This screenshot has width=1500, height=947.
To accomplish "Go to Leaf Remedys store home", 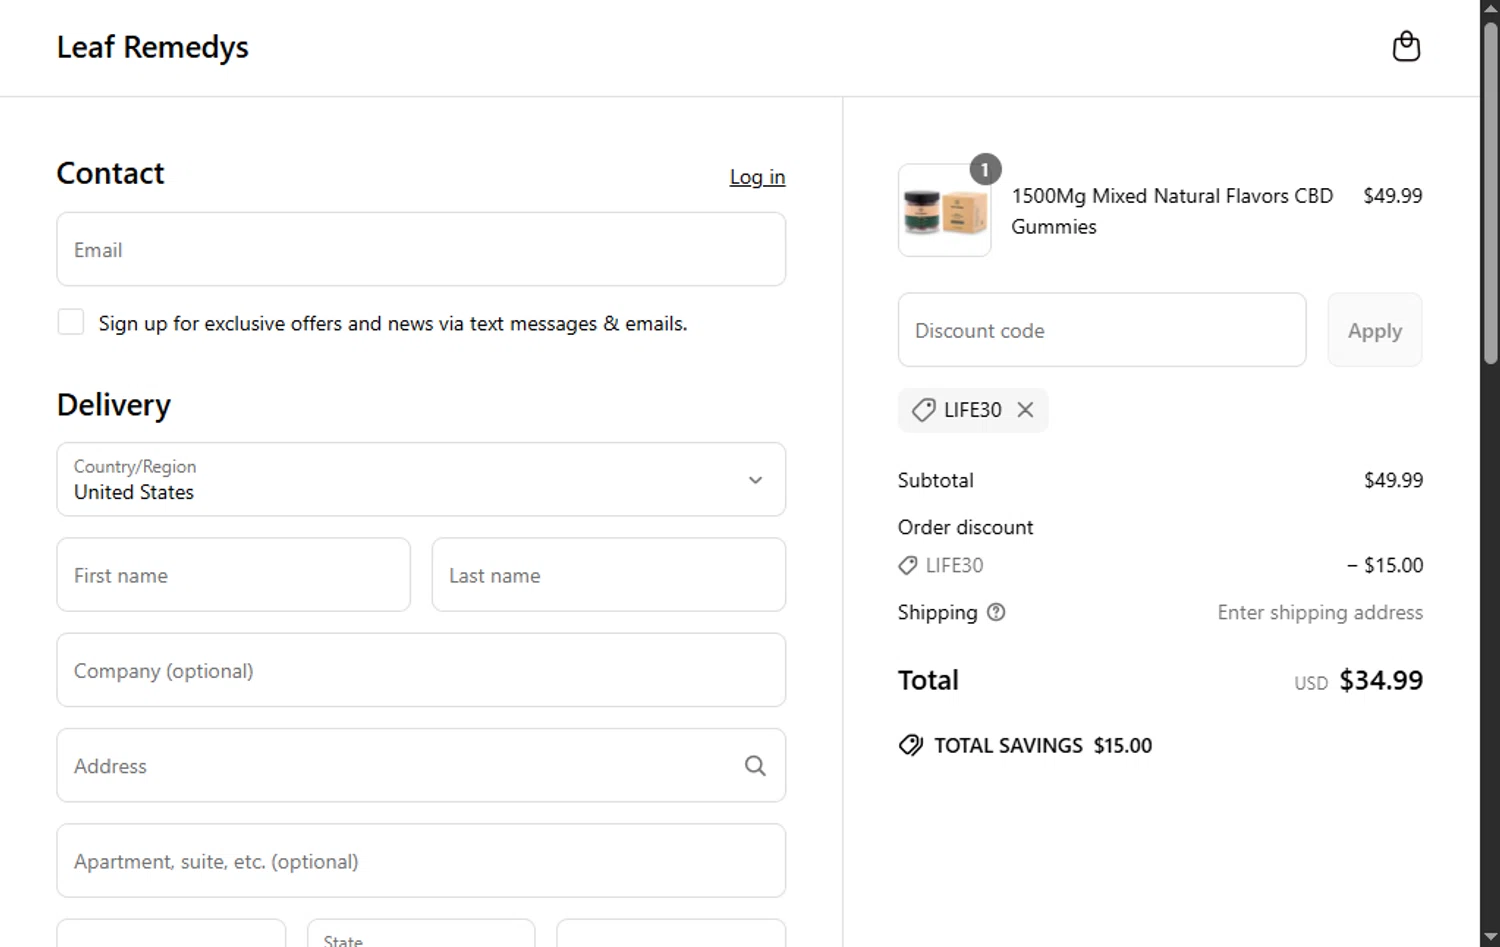I will (152, 47).
